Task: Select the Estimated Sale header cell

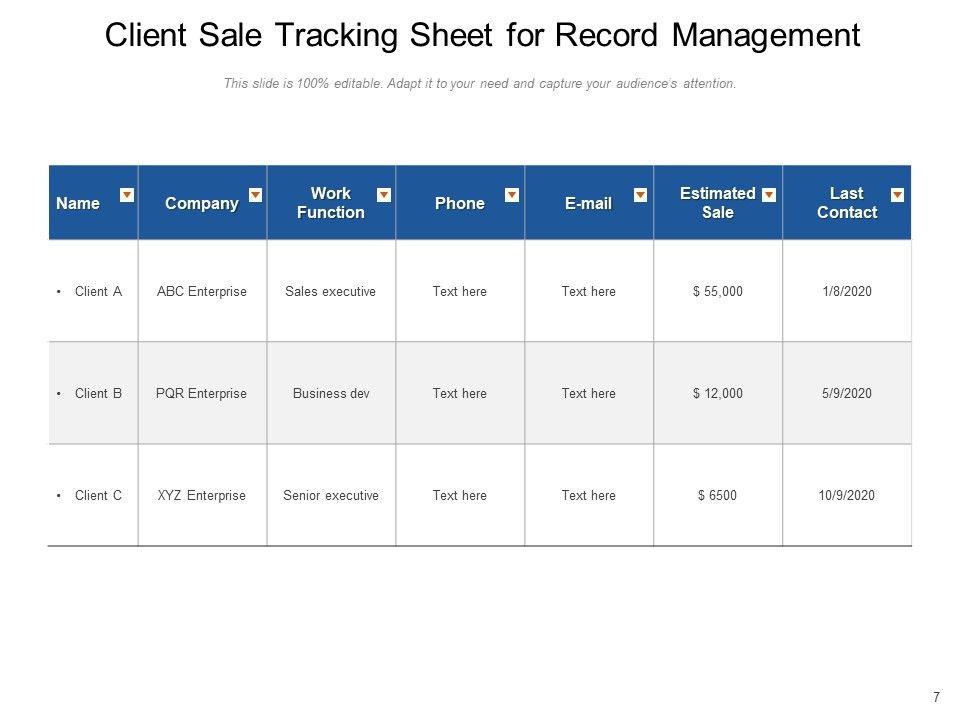Action: click(x=718, y=202)
